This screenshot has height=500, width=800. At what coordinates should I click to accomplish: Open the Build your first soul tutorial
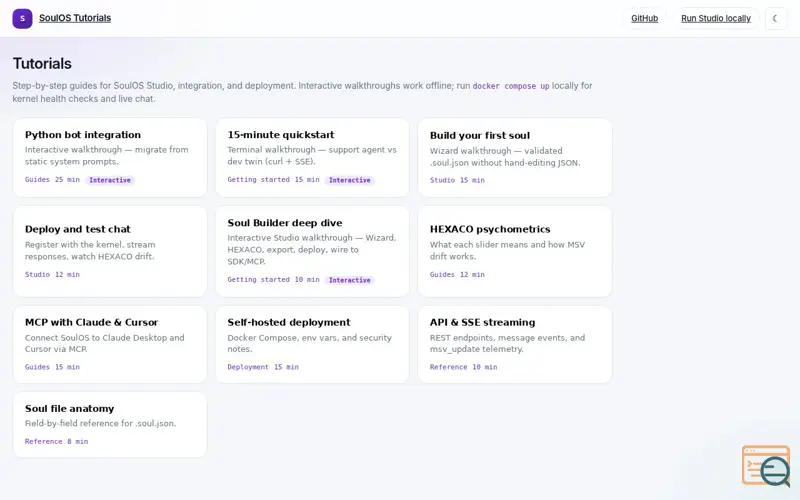(x=515, y=157)
